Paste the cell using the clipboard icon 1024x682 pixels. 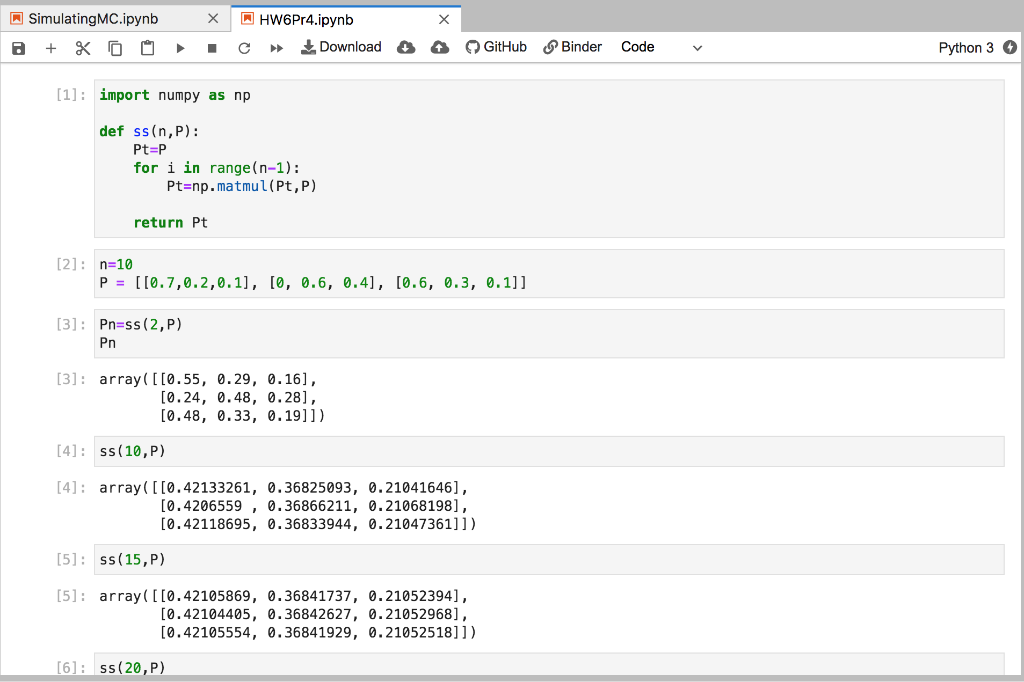(148, 48)
